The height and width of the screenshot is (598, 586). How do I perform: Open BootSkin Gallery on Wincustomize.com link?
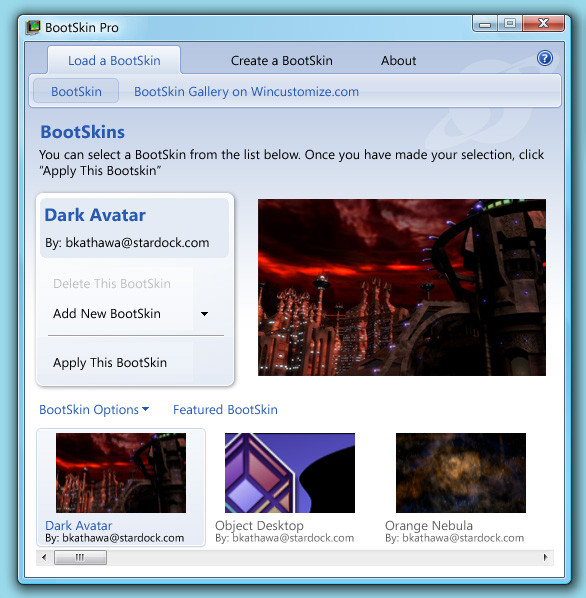246,92
